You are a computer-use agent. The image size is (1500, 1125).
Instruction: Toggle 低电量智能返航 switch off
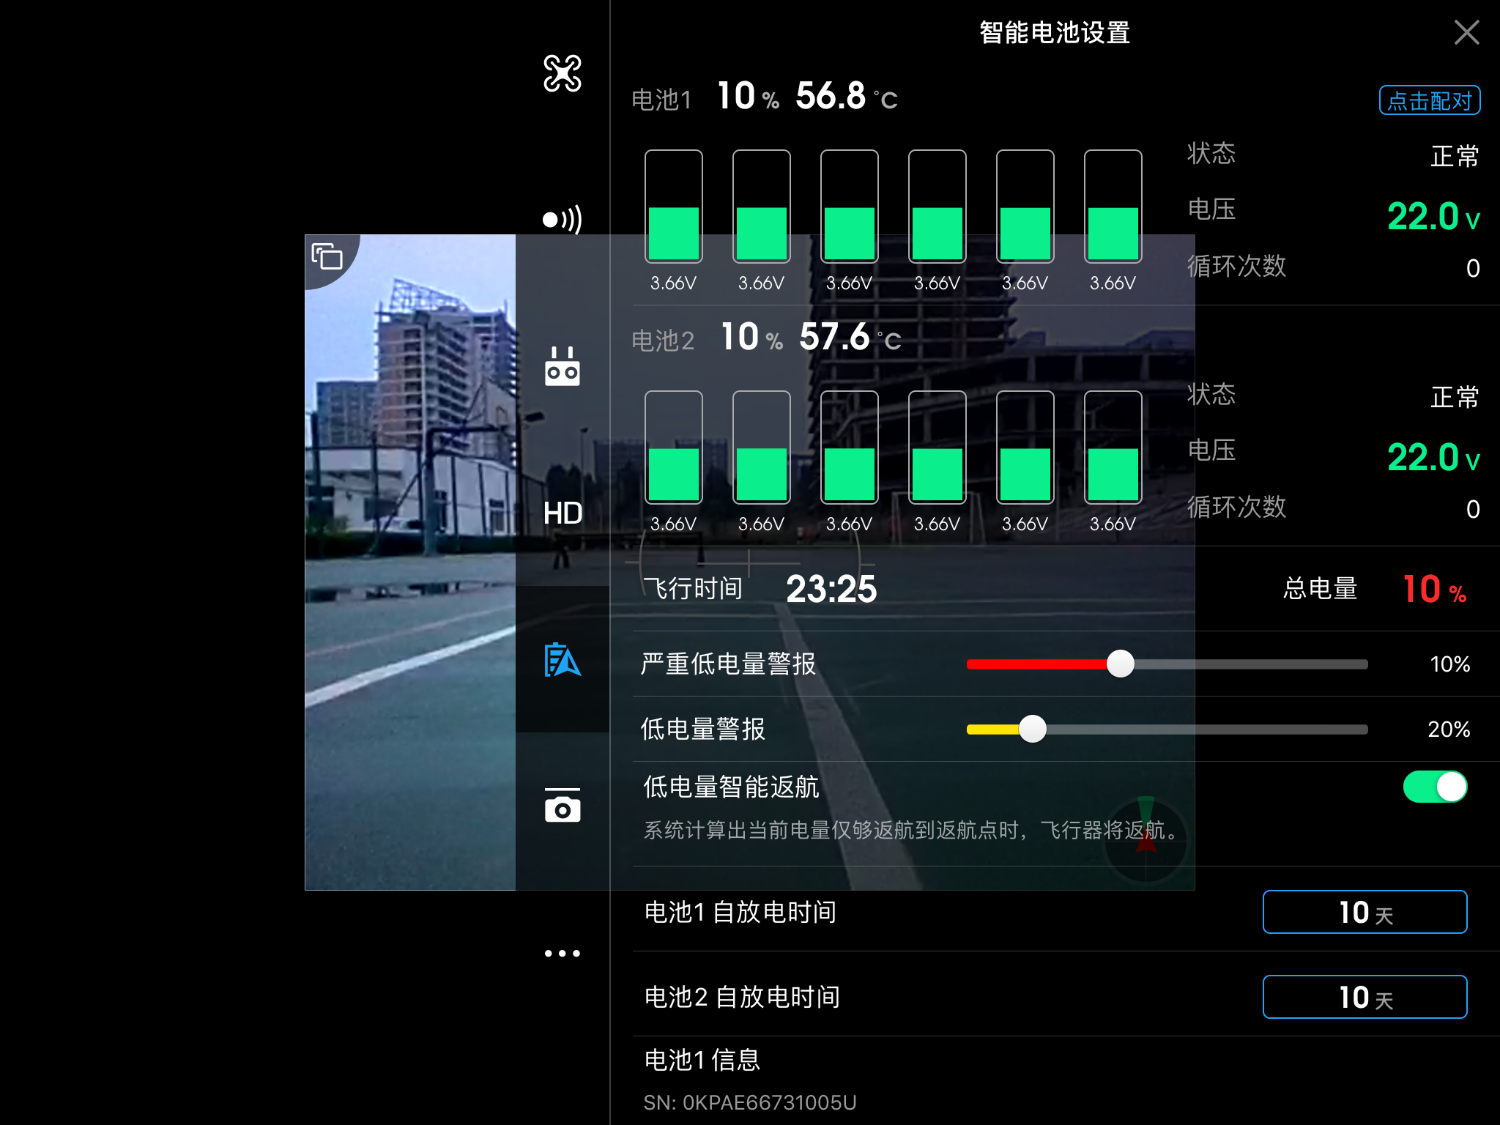click(x=1435, y=787)
